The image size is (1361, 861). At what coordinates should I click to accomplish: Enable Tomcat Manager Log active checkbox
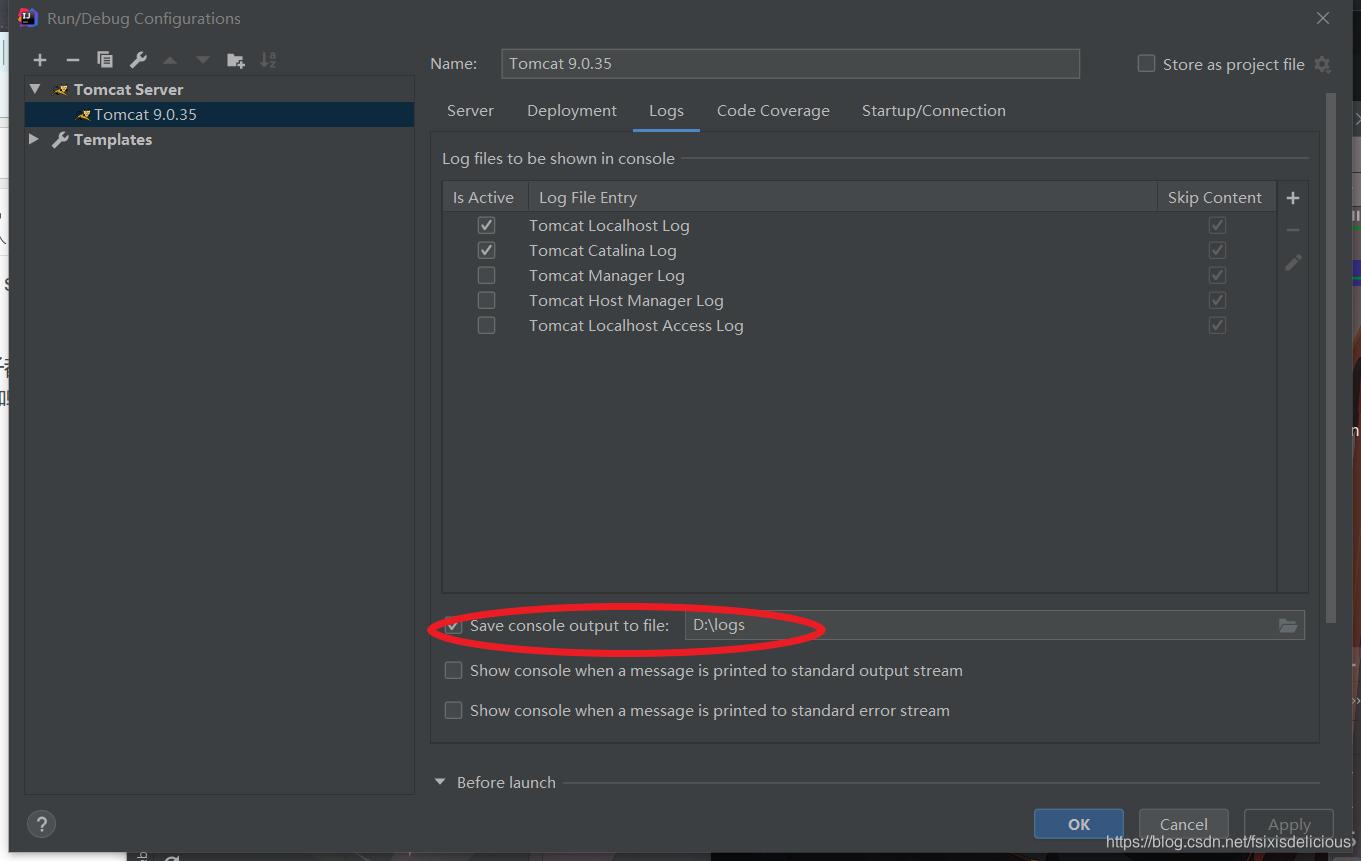pos(486,275)
